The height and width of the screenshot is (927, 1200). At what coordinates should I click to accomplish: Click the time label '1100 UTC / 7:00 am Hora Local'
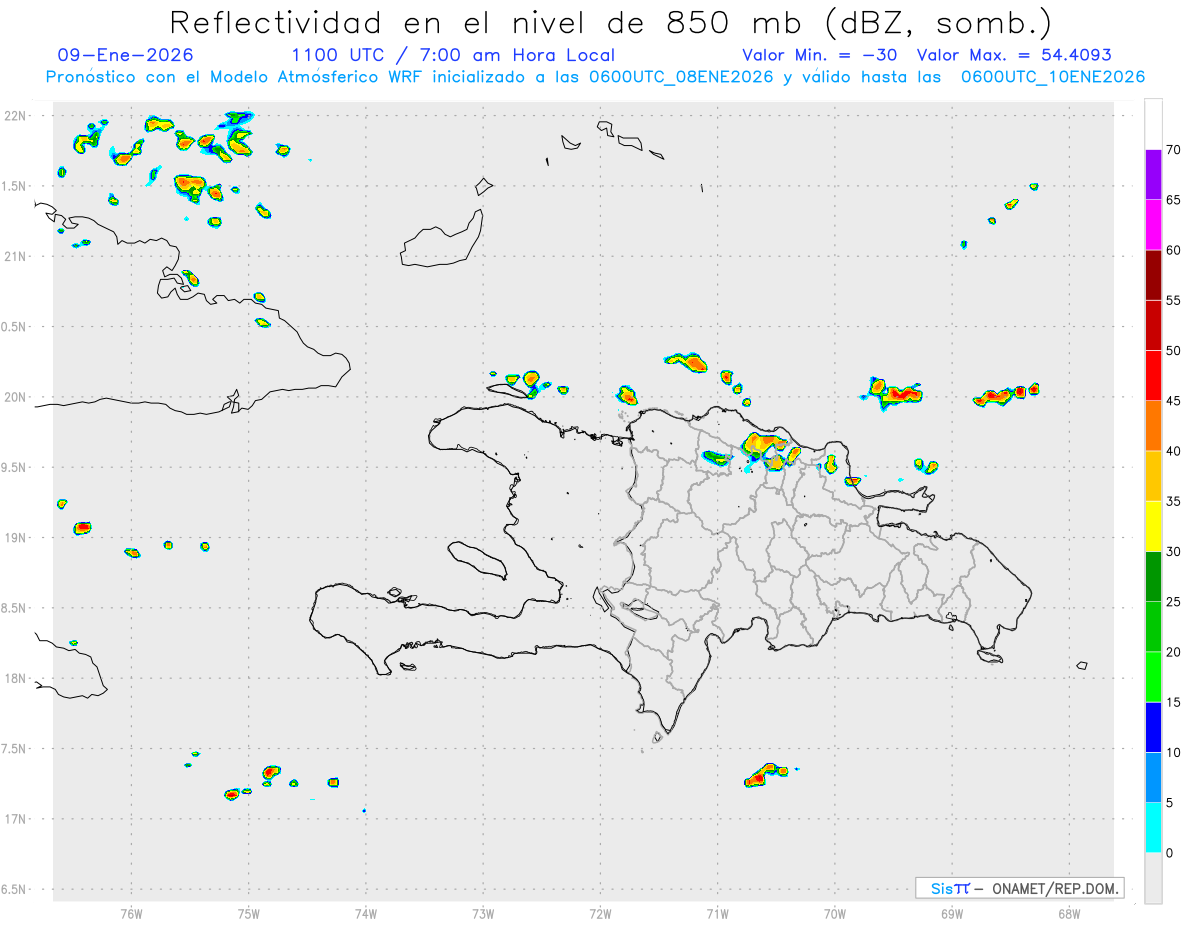click(x=453, y=56)
